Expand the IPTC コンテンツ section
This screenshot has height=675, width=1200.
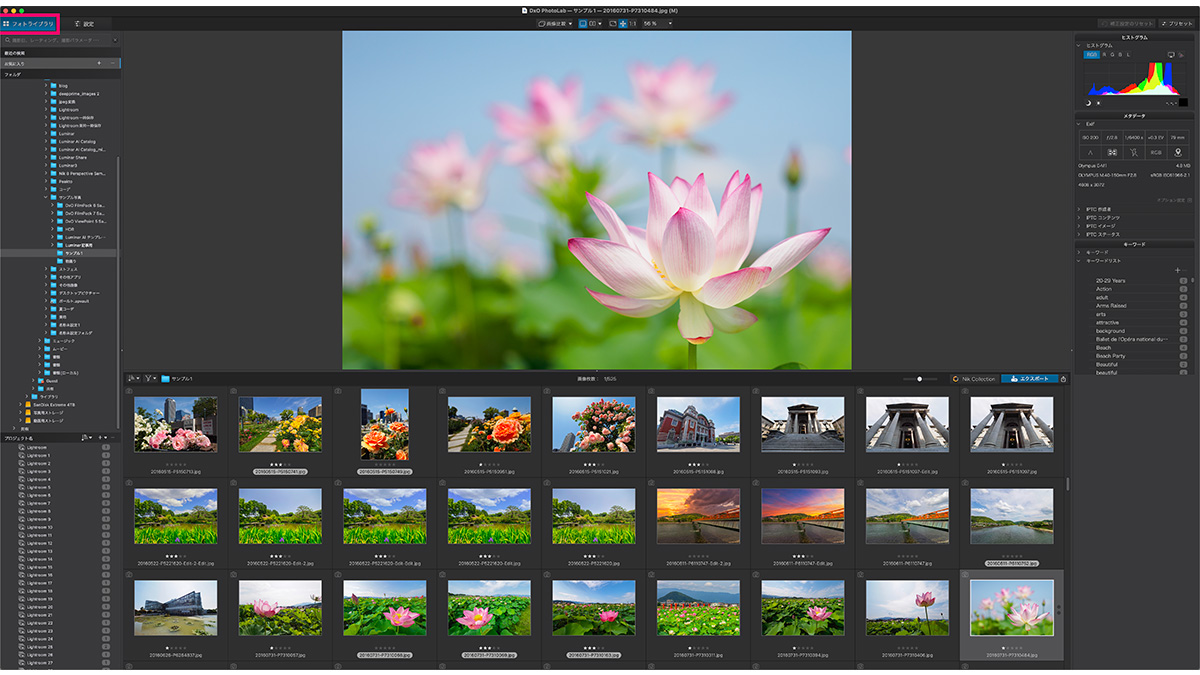pos(1080,217)
